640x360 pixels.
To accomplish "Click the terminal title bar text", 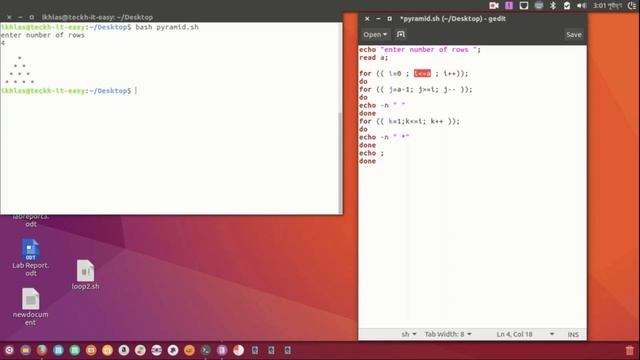I will (97, 17).
